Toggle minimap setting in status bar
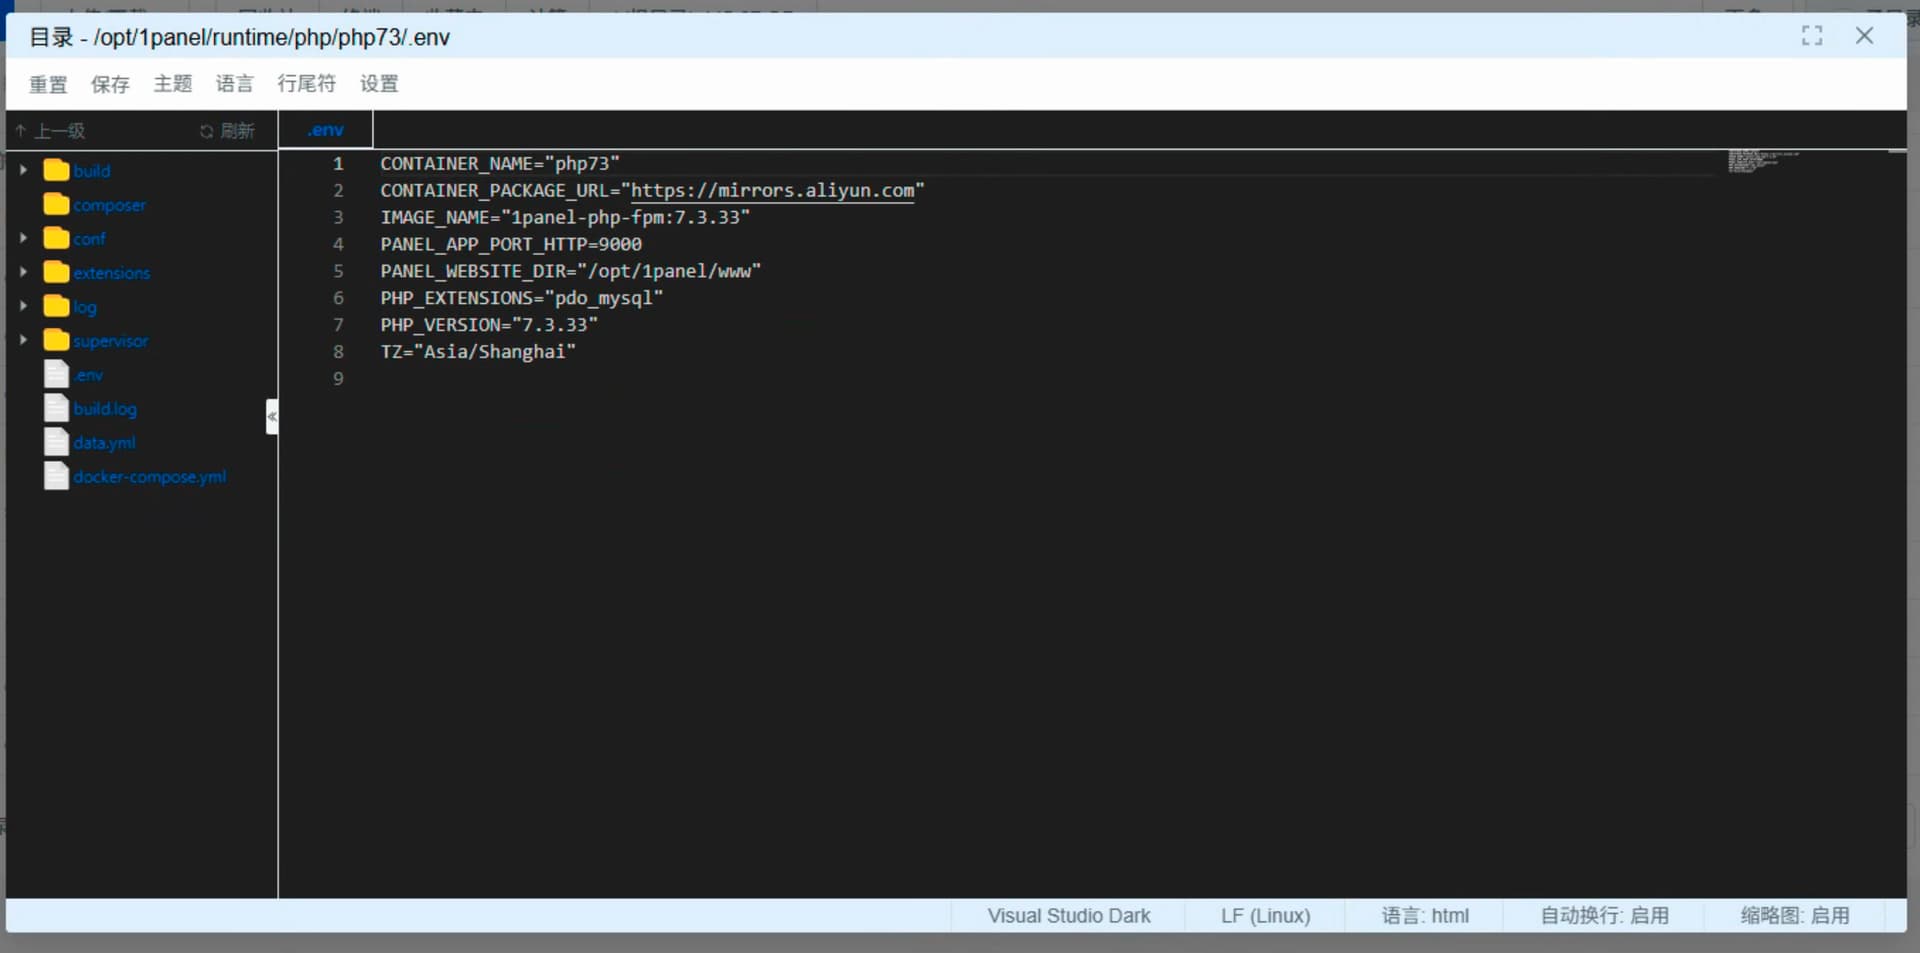Image resolution: width=1920 pixels, height=953 pixels. click(x=1794, y=915)
